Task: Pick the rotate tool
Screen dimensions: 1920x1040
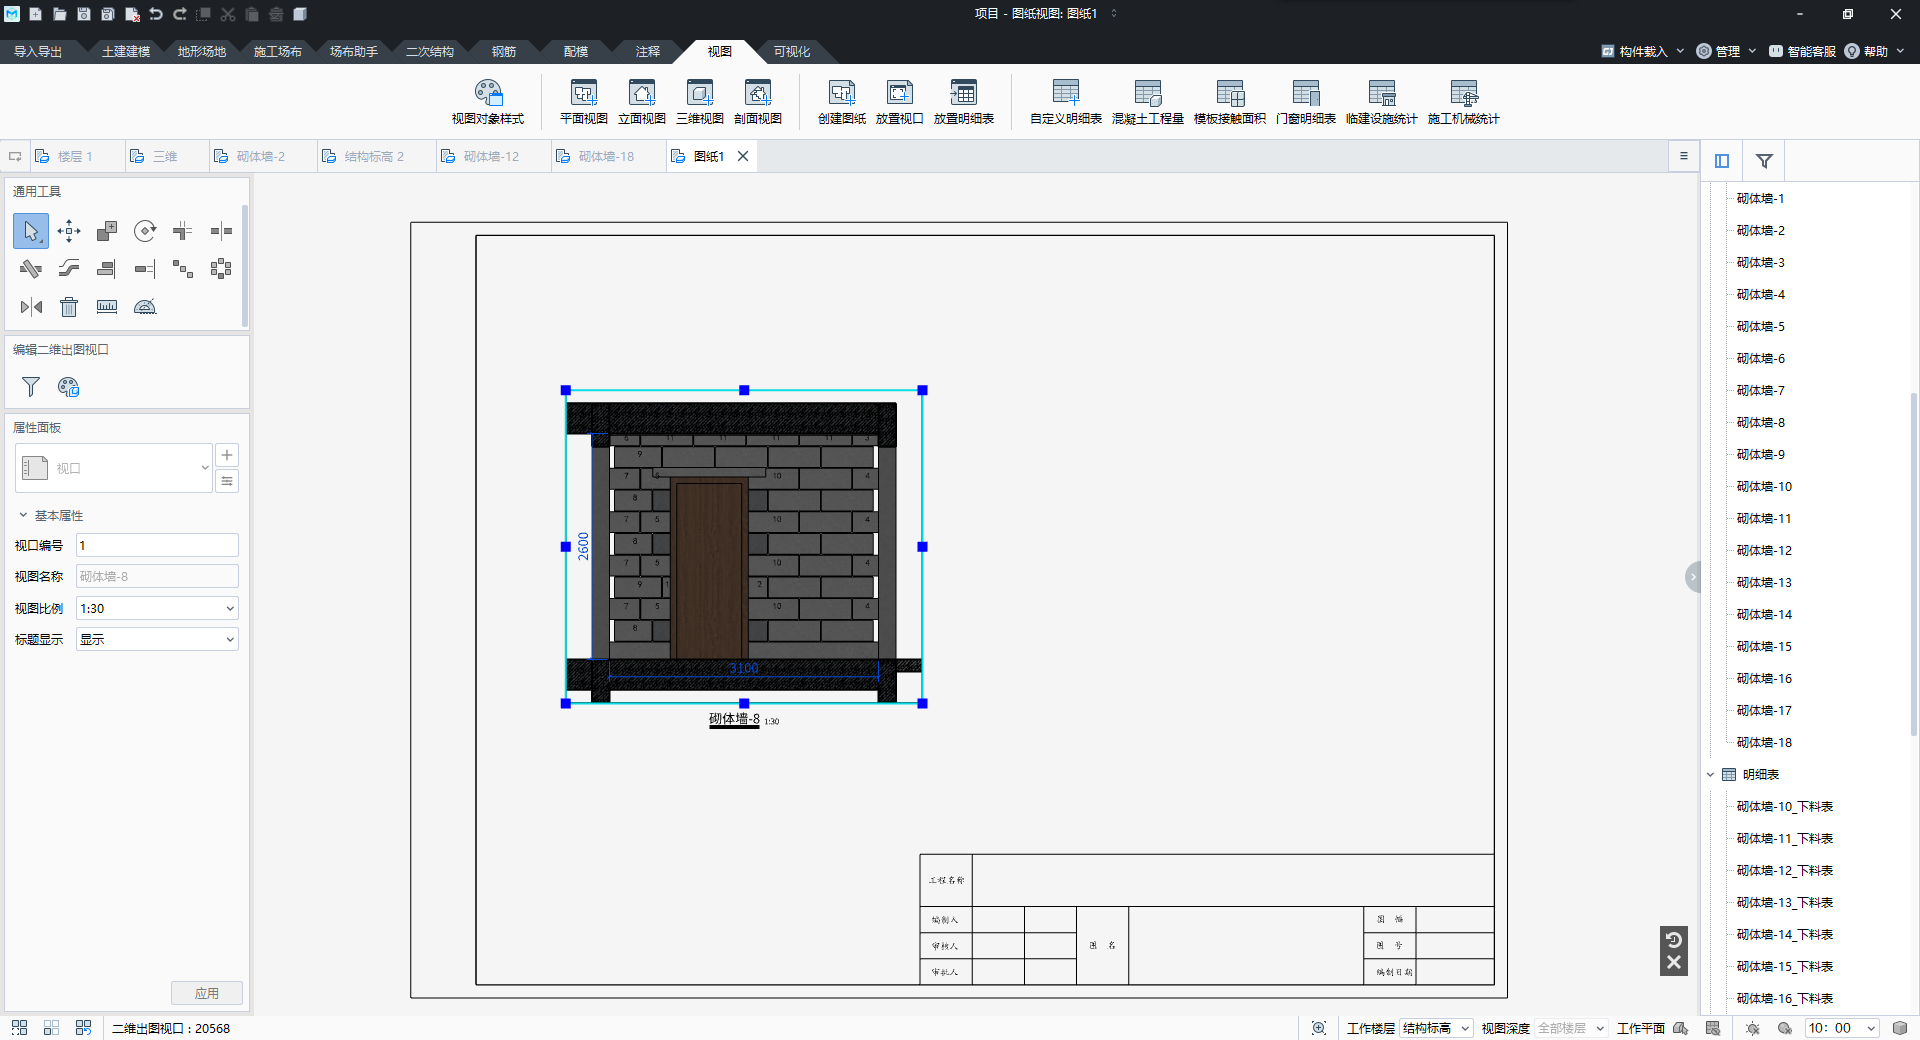Action: coord(145,231)
